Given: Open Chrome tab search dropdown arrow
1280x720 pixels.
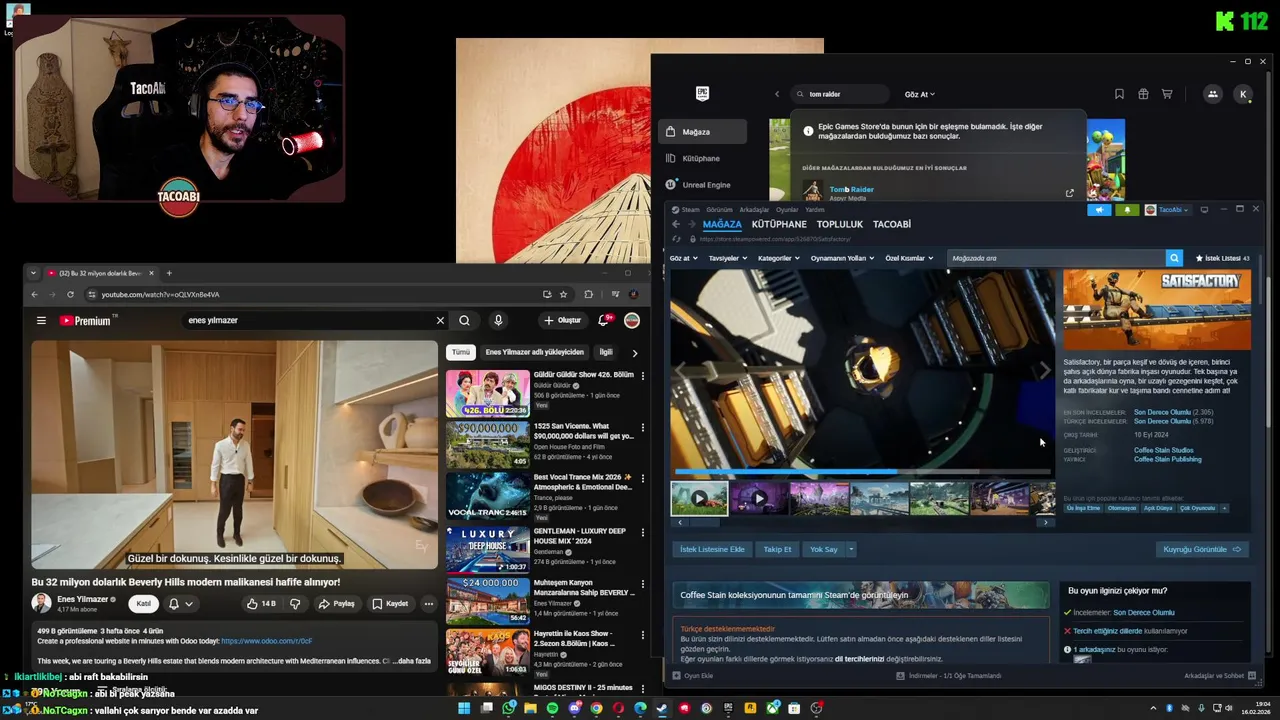Looking at the screenshot, I should click(33, 273).
